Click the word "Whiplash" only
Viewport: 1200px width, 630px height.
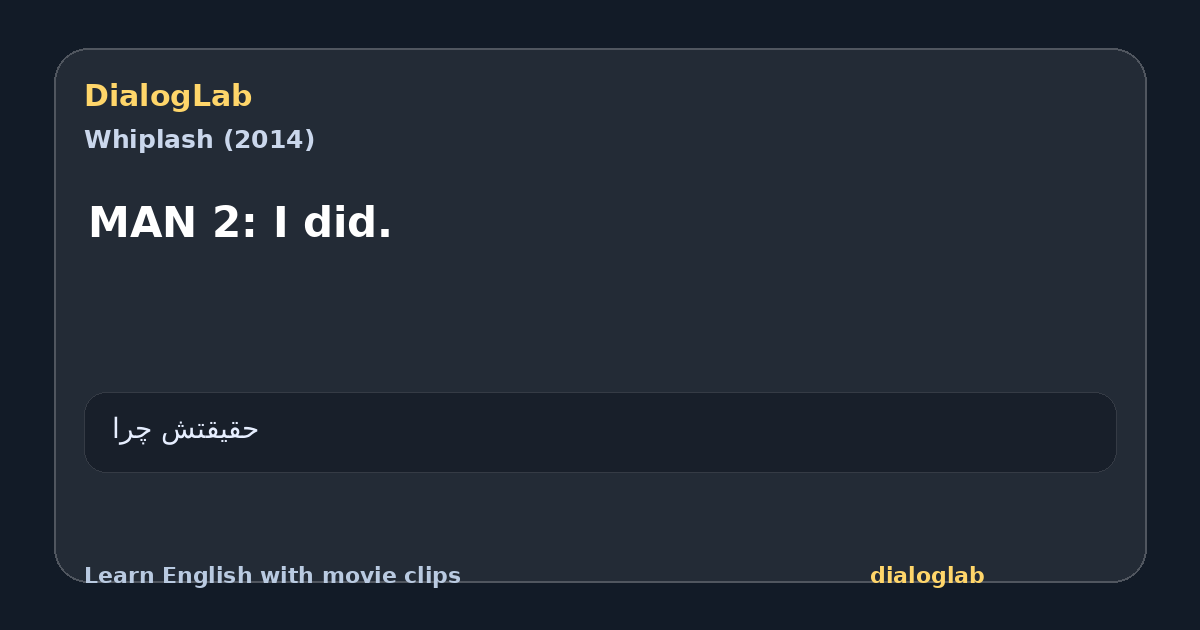[x=149, y=140]
